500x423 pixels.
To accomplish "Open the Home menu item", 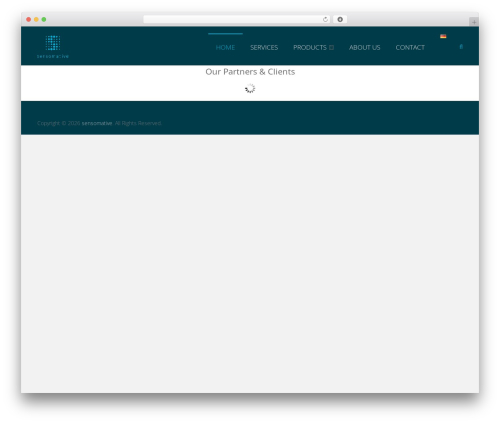I will tap(225, 47).
